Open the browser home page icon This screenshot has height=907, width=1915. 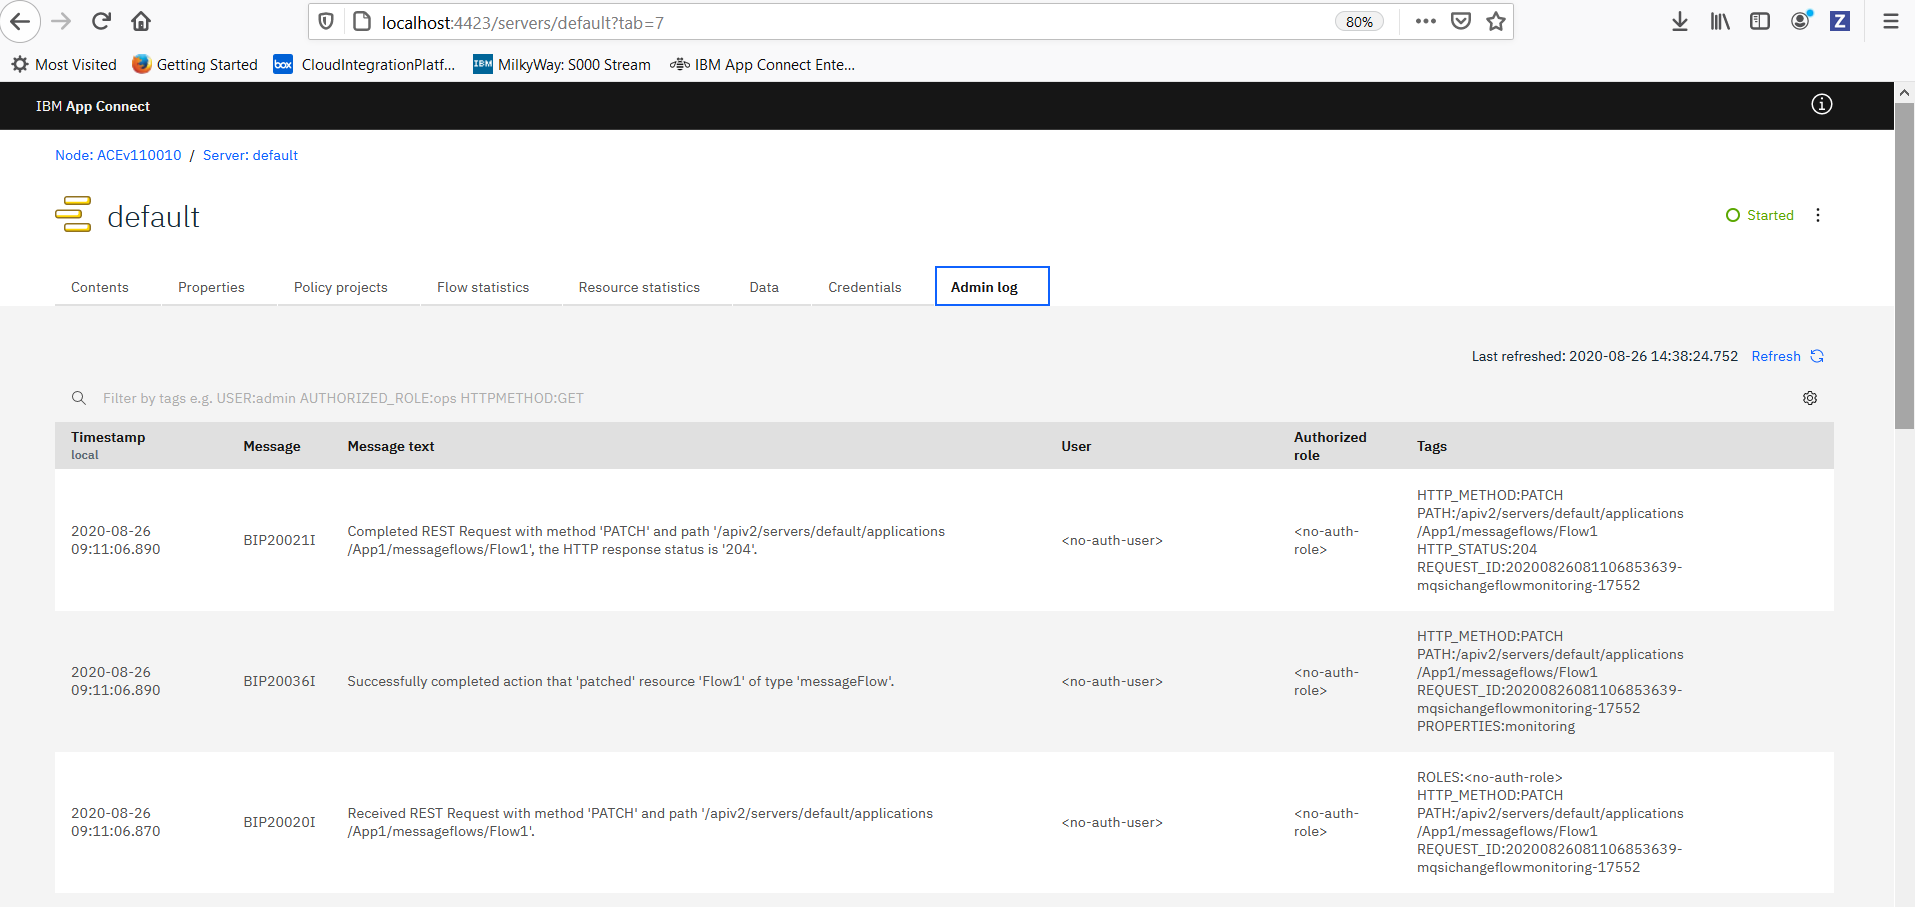tap(141, 21)
